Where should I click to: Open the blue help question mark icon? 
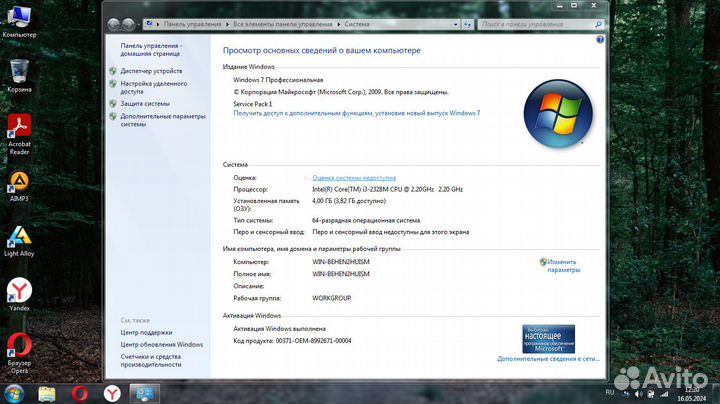coord(600,40)
